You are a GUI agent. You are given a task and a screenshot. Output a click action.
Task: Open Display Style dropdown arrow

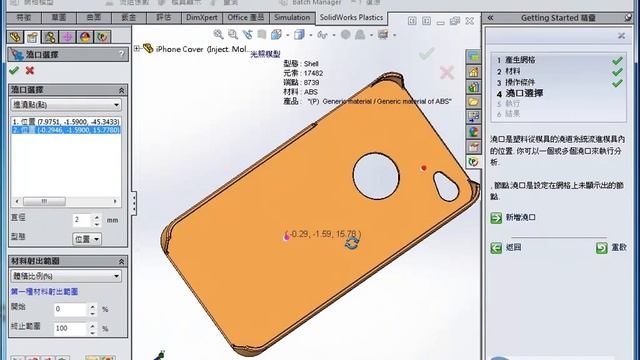click(x=311, y=36)
